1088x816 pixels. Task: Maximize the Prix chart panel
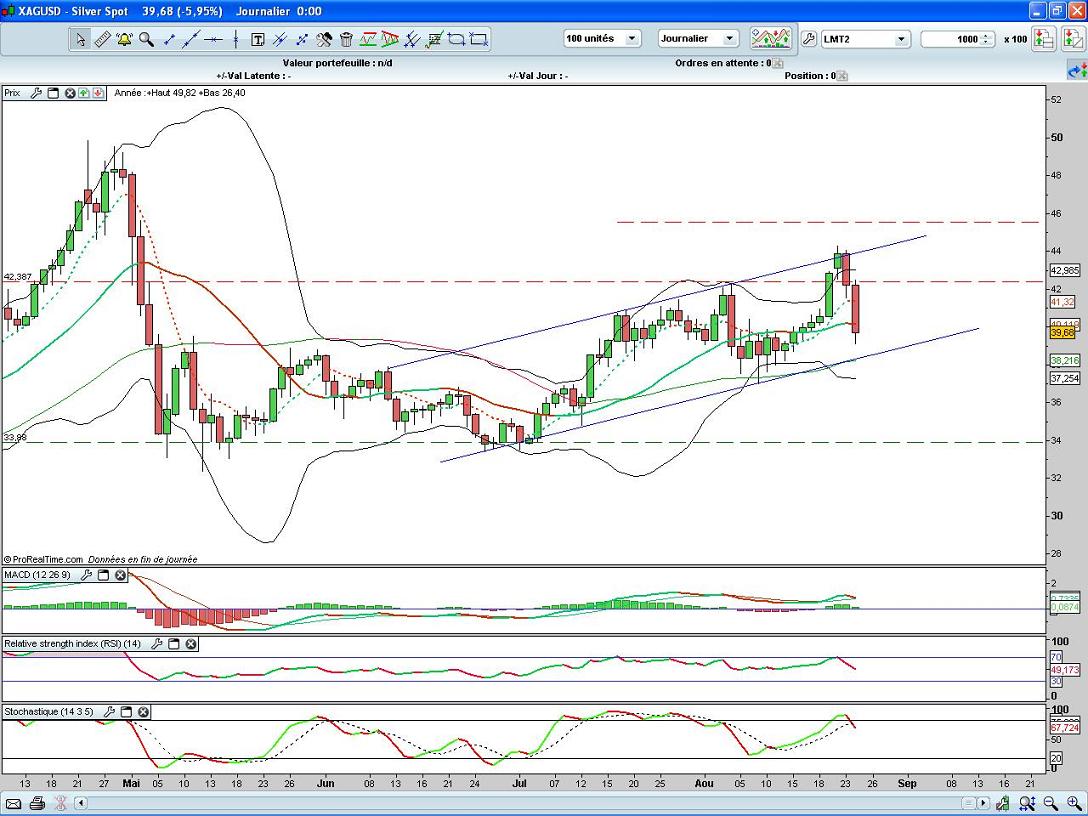point(53,93)
